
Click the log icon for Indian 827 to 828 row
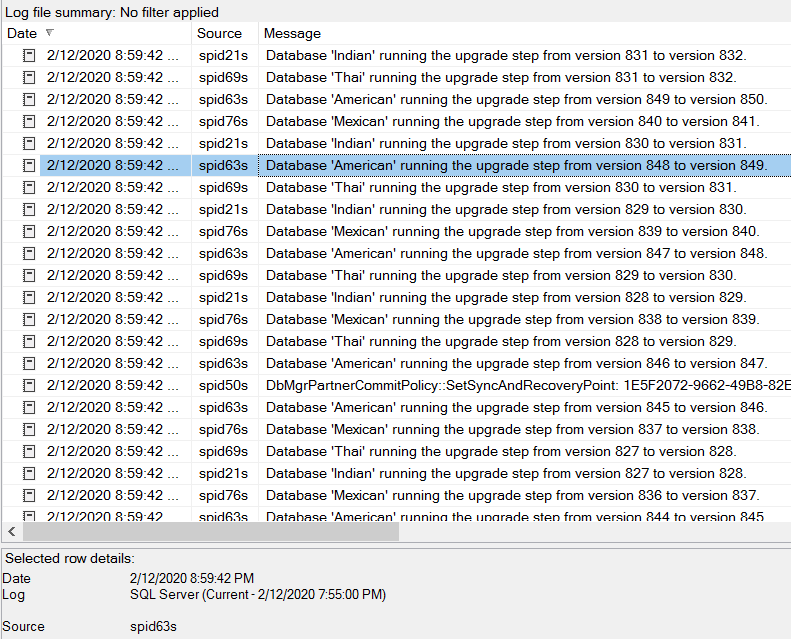29,473
